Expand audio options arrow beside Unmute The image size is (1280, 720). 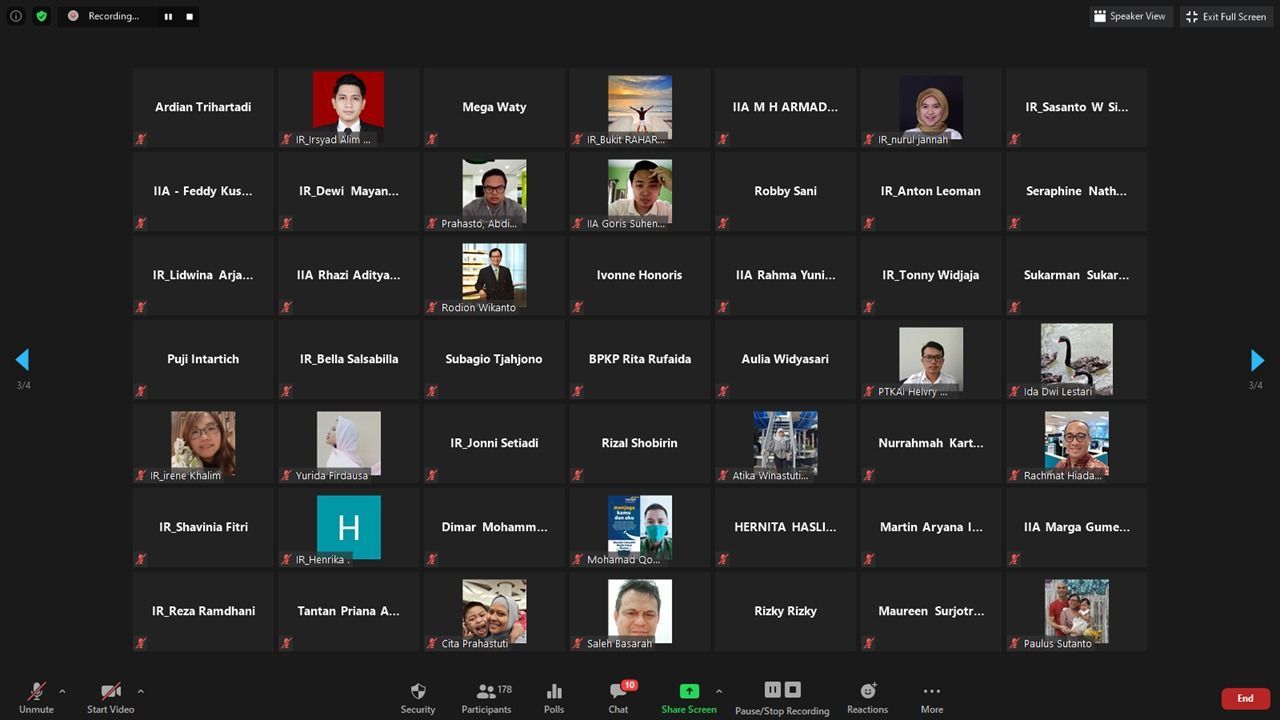[x=62, y=691]
